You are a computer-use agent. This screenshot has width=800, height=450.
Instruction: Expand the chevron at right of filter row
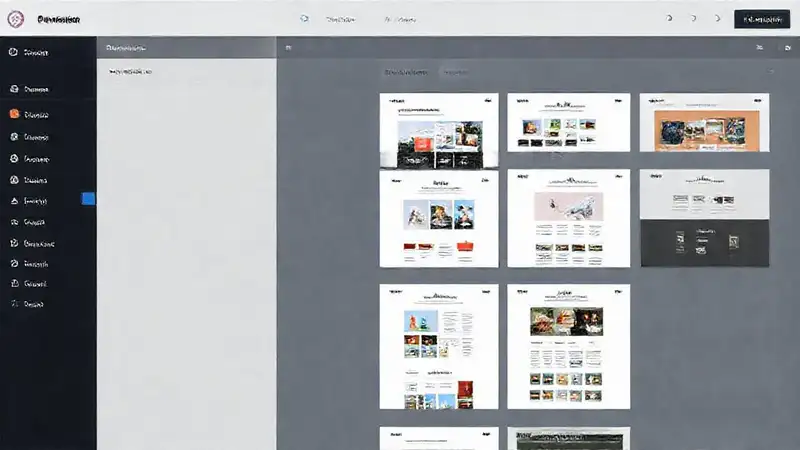771,72
